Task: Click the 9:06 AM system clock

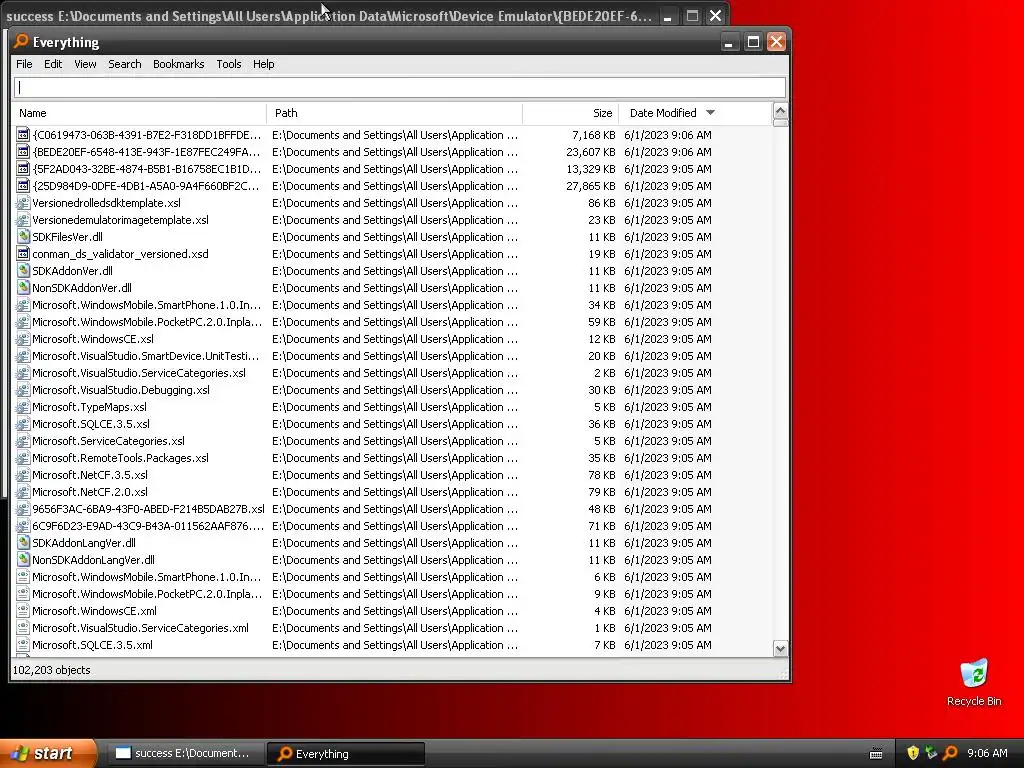Action: pos(987,753)
